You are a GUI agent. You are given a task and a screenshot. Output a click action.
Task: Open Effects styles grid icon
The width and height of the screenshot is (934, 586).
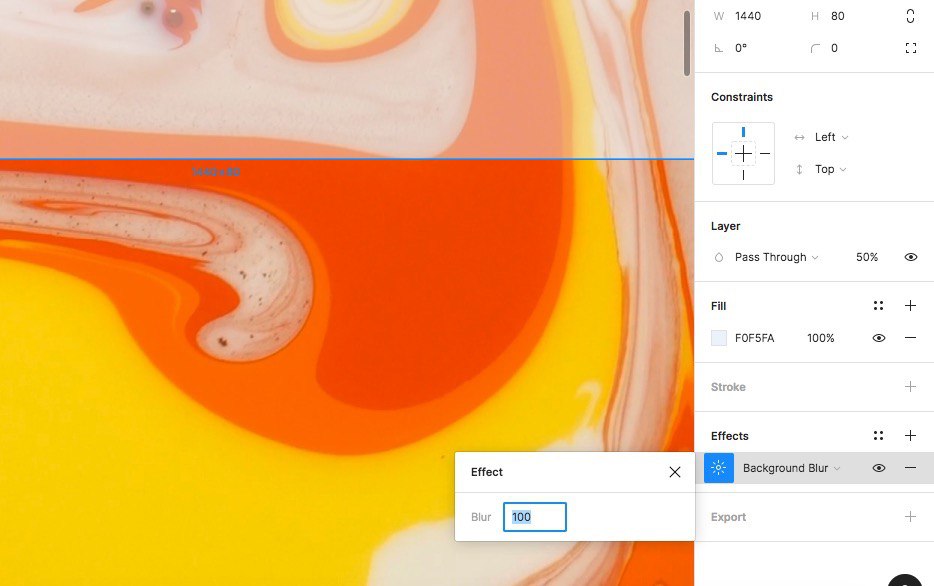878,435
